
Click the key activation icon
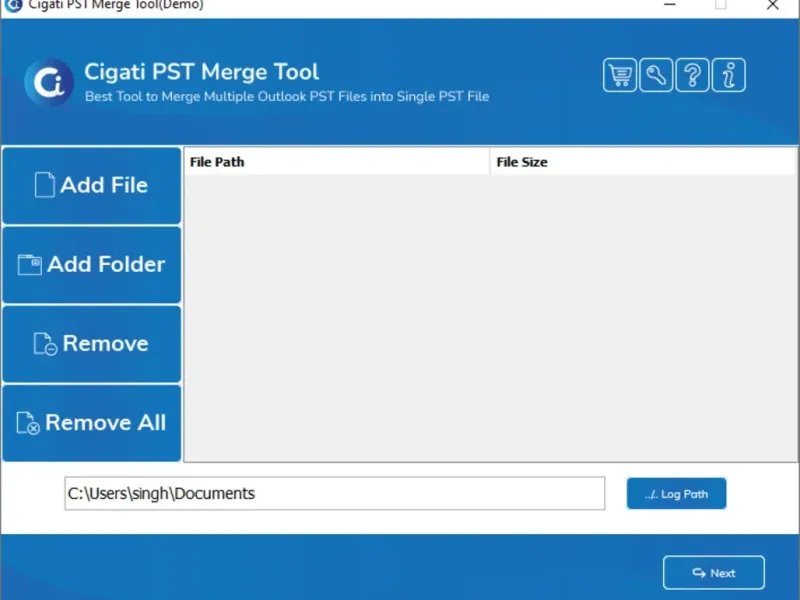point(656,75)
